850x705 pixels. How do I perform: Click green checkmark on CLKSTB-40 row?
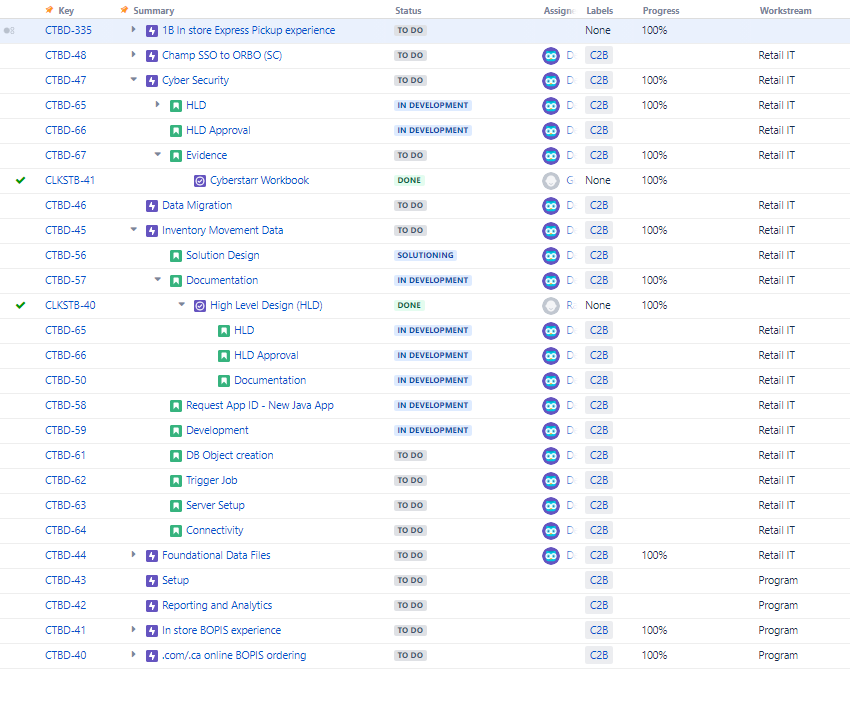[21, 305]
